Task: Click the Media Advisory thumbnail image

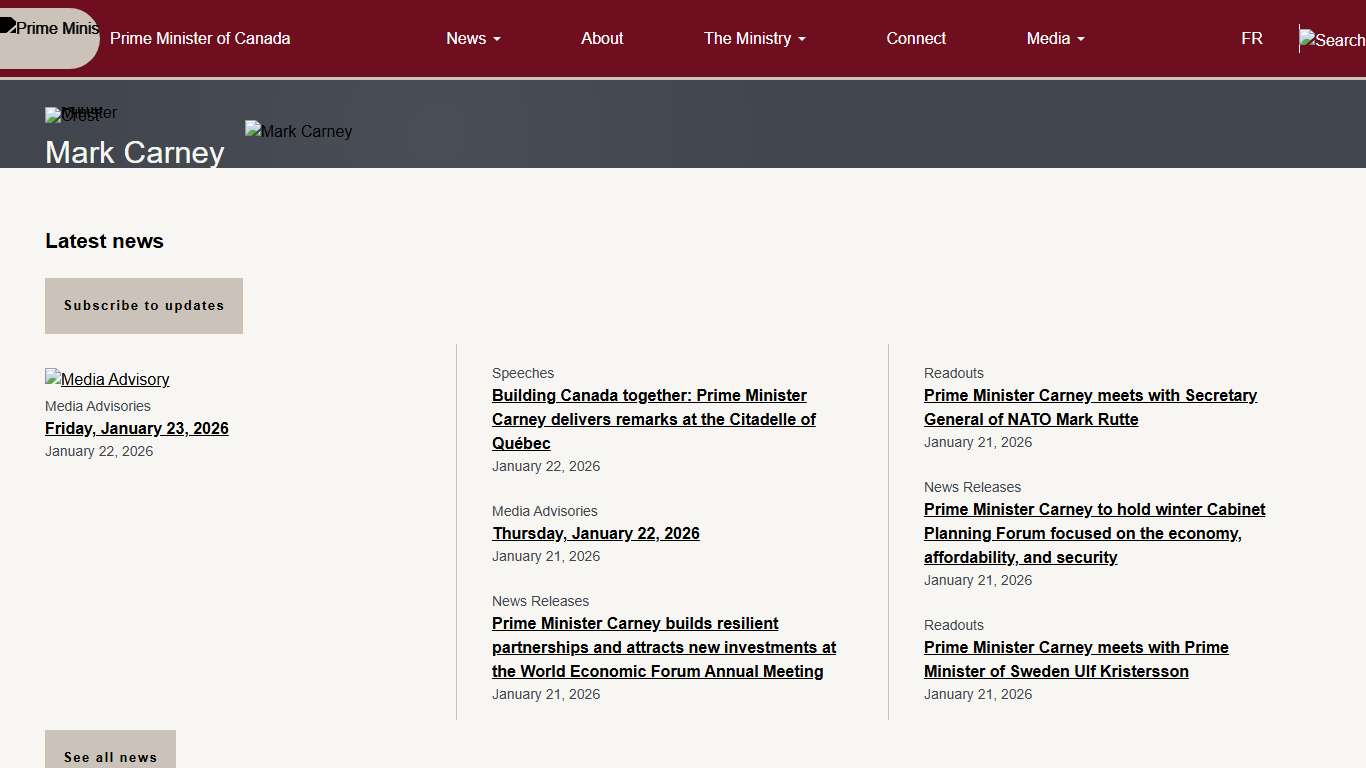Action: coord(107,379)
